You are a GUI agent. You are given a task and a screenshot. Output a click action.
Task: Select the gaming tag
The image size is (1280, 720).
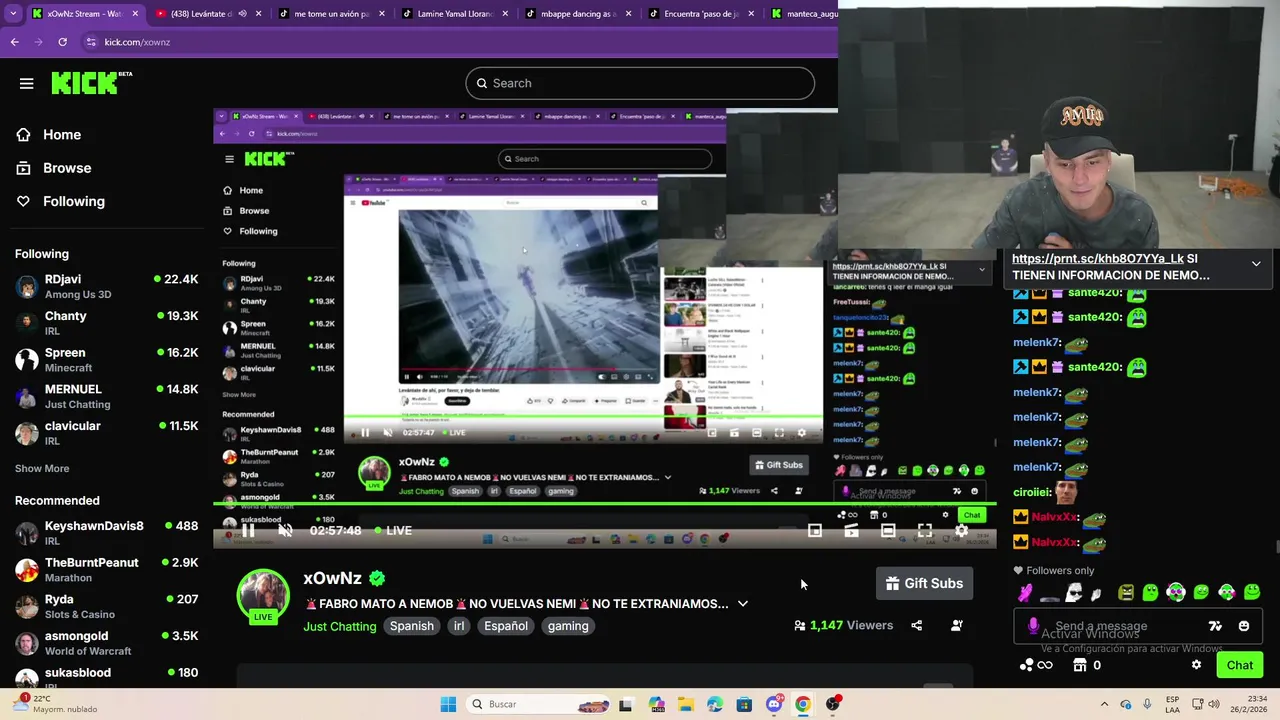(568, 626)
